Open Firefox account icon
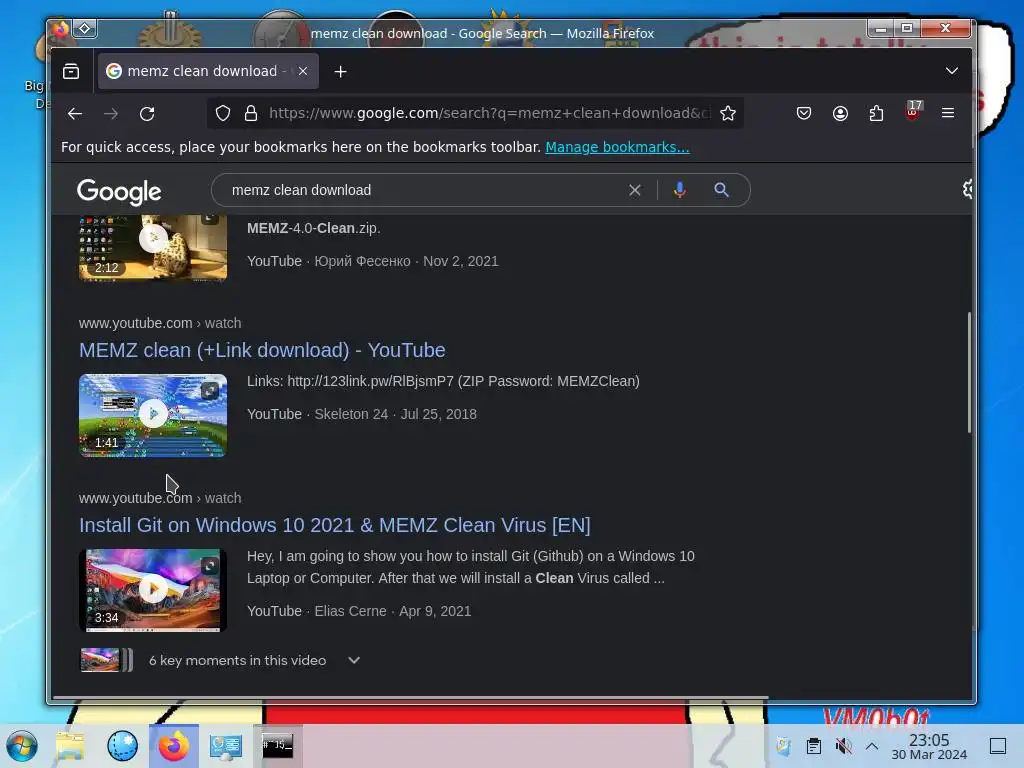This screenshot has width=1024, height=768. [x=840, y=114]
